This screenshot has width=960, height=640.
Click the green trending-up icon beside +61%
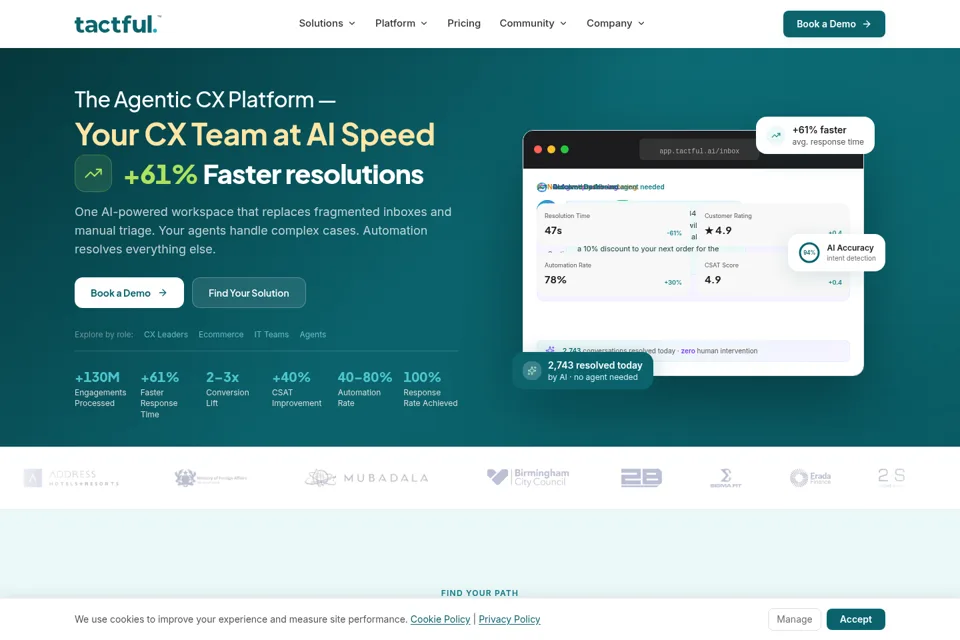[x=93, y=173]
